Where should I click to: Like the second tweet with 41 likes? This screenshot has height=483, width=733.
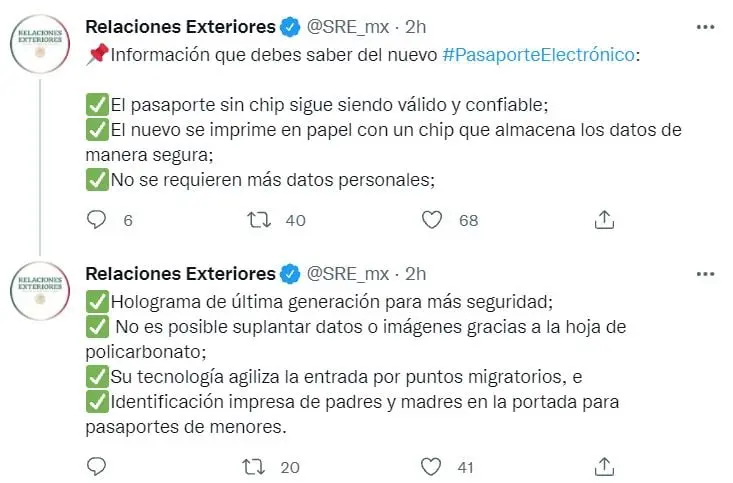coord(431,467)
